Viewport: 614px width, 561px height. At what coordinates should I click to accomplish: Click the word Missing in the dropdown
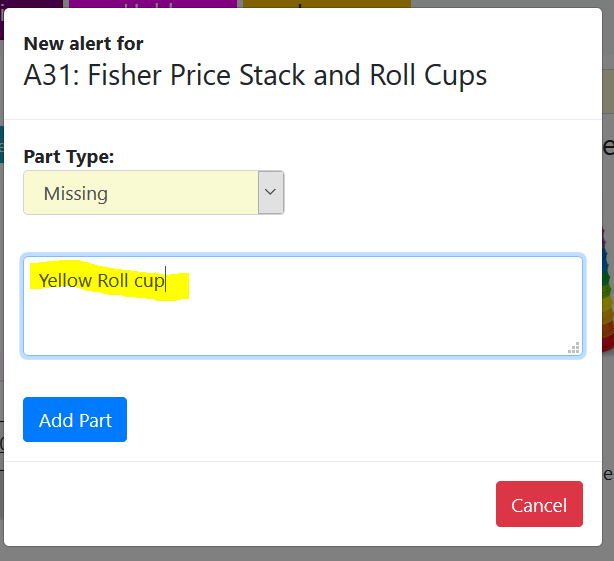click(x=76, y=193)
